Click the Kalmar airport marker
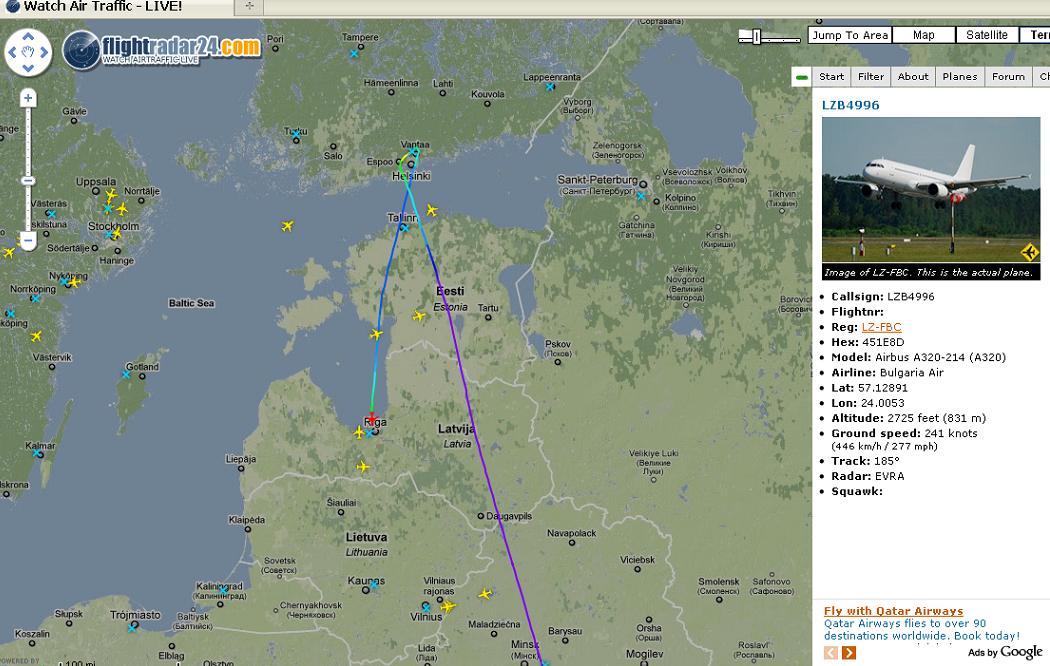This screenshot has width=1050, height=666. pos(37,453)
